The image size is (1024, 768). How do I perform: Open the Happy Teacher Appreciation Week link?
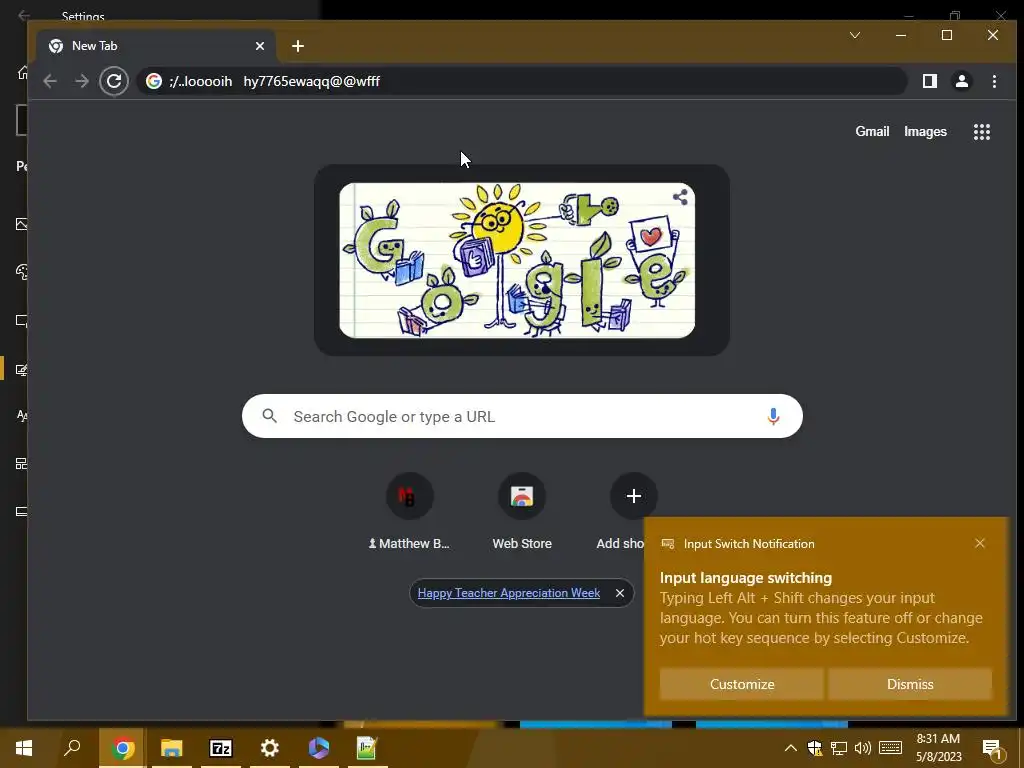(509, 593)
